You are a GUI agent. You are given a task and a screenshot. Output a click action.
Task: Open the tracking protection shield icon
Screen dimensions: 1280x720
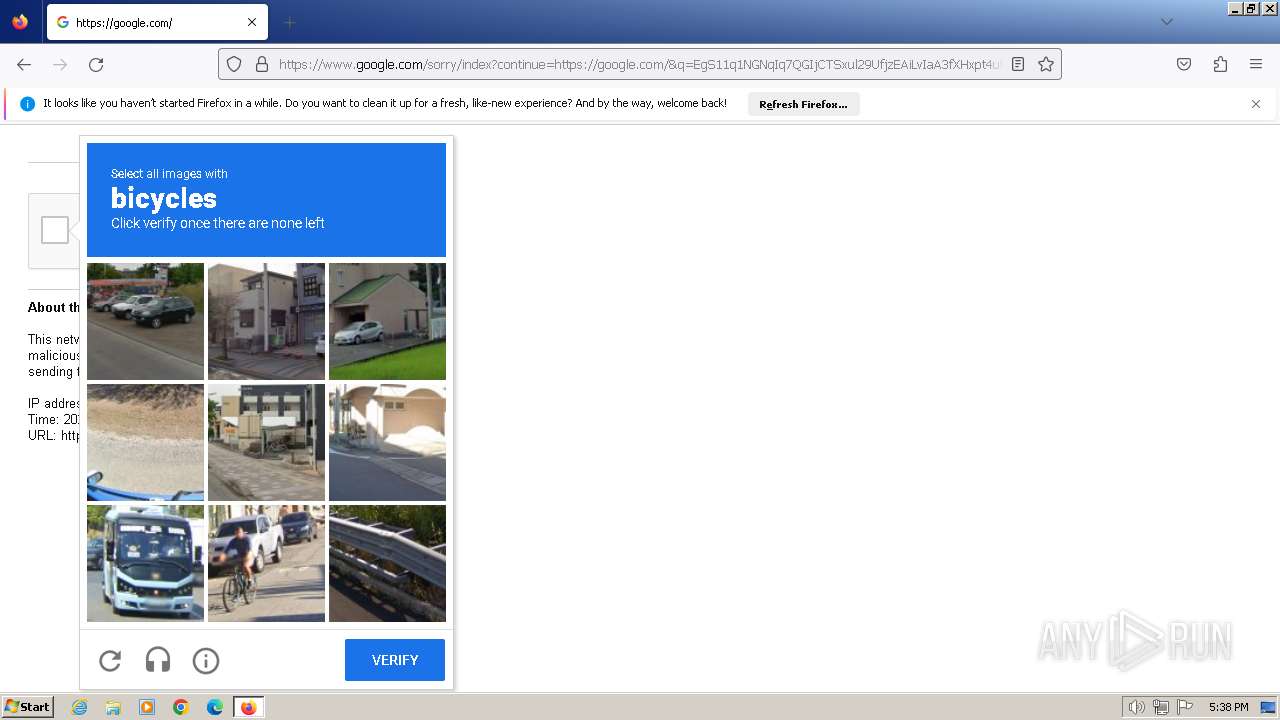tap(234, 64)
